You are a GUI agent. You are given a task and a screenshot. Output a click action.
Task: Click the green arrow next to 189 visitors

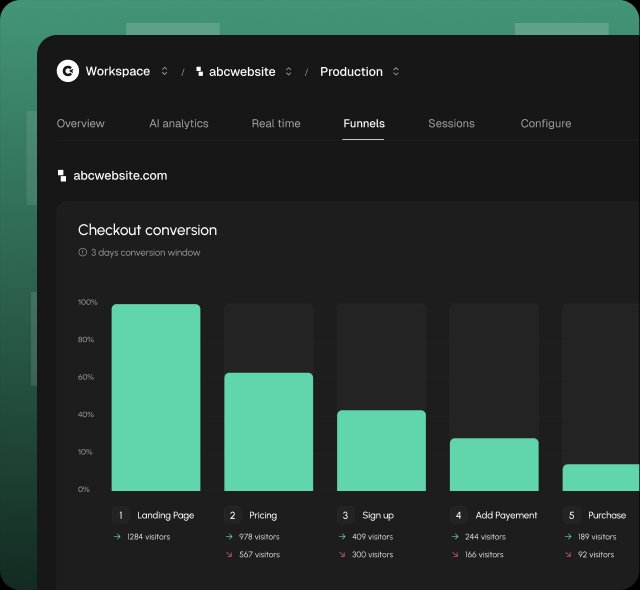tap(568, 537)
